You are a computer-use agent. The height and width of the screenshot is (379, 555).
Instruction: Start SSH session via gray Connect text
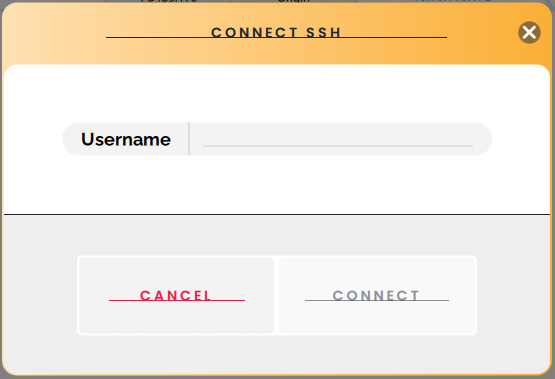click(376, 295)
